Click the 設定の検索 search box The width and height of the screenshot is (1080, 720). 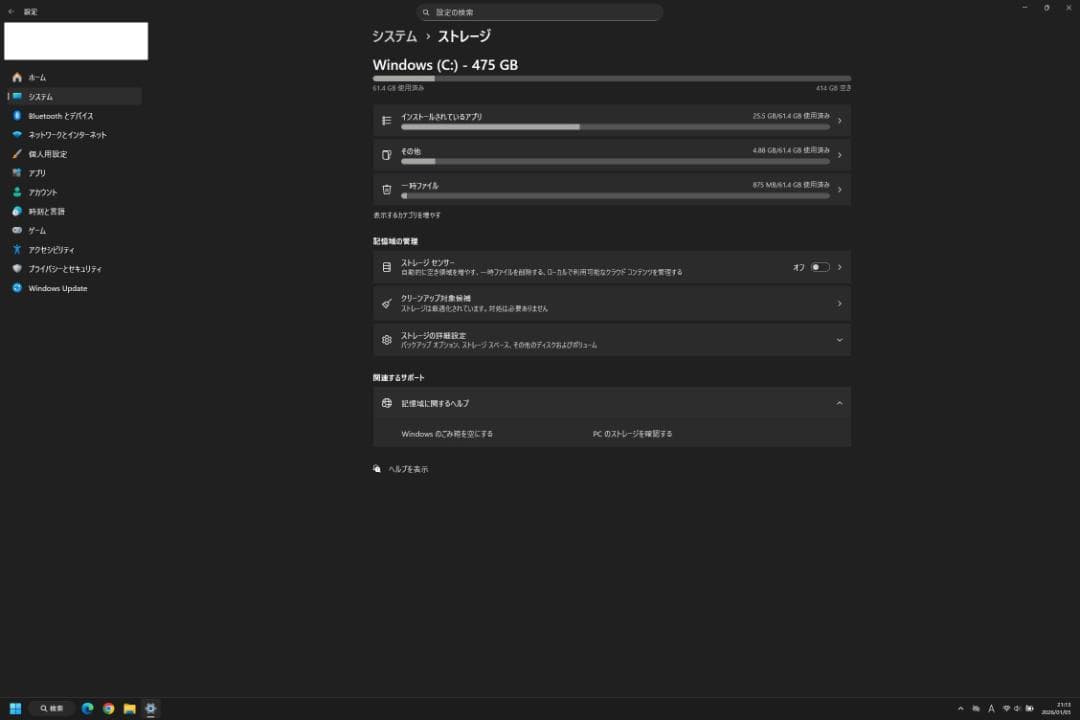coord(539,12)
